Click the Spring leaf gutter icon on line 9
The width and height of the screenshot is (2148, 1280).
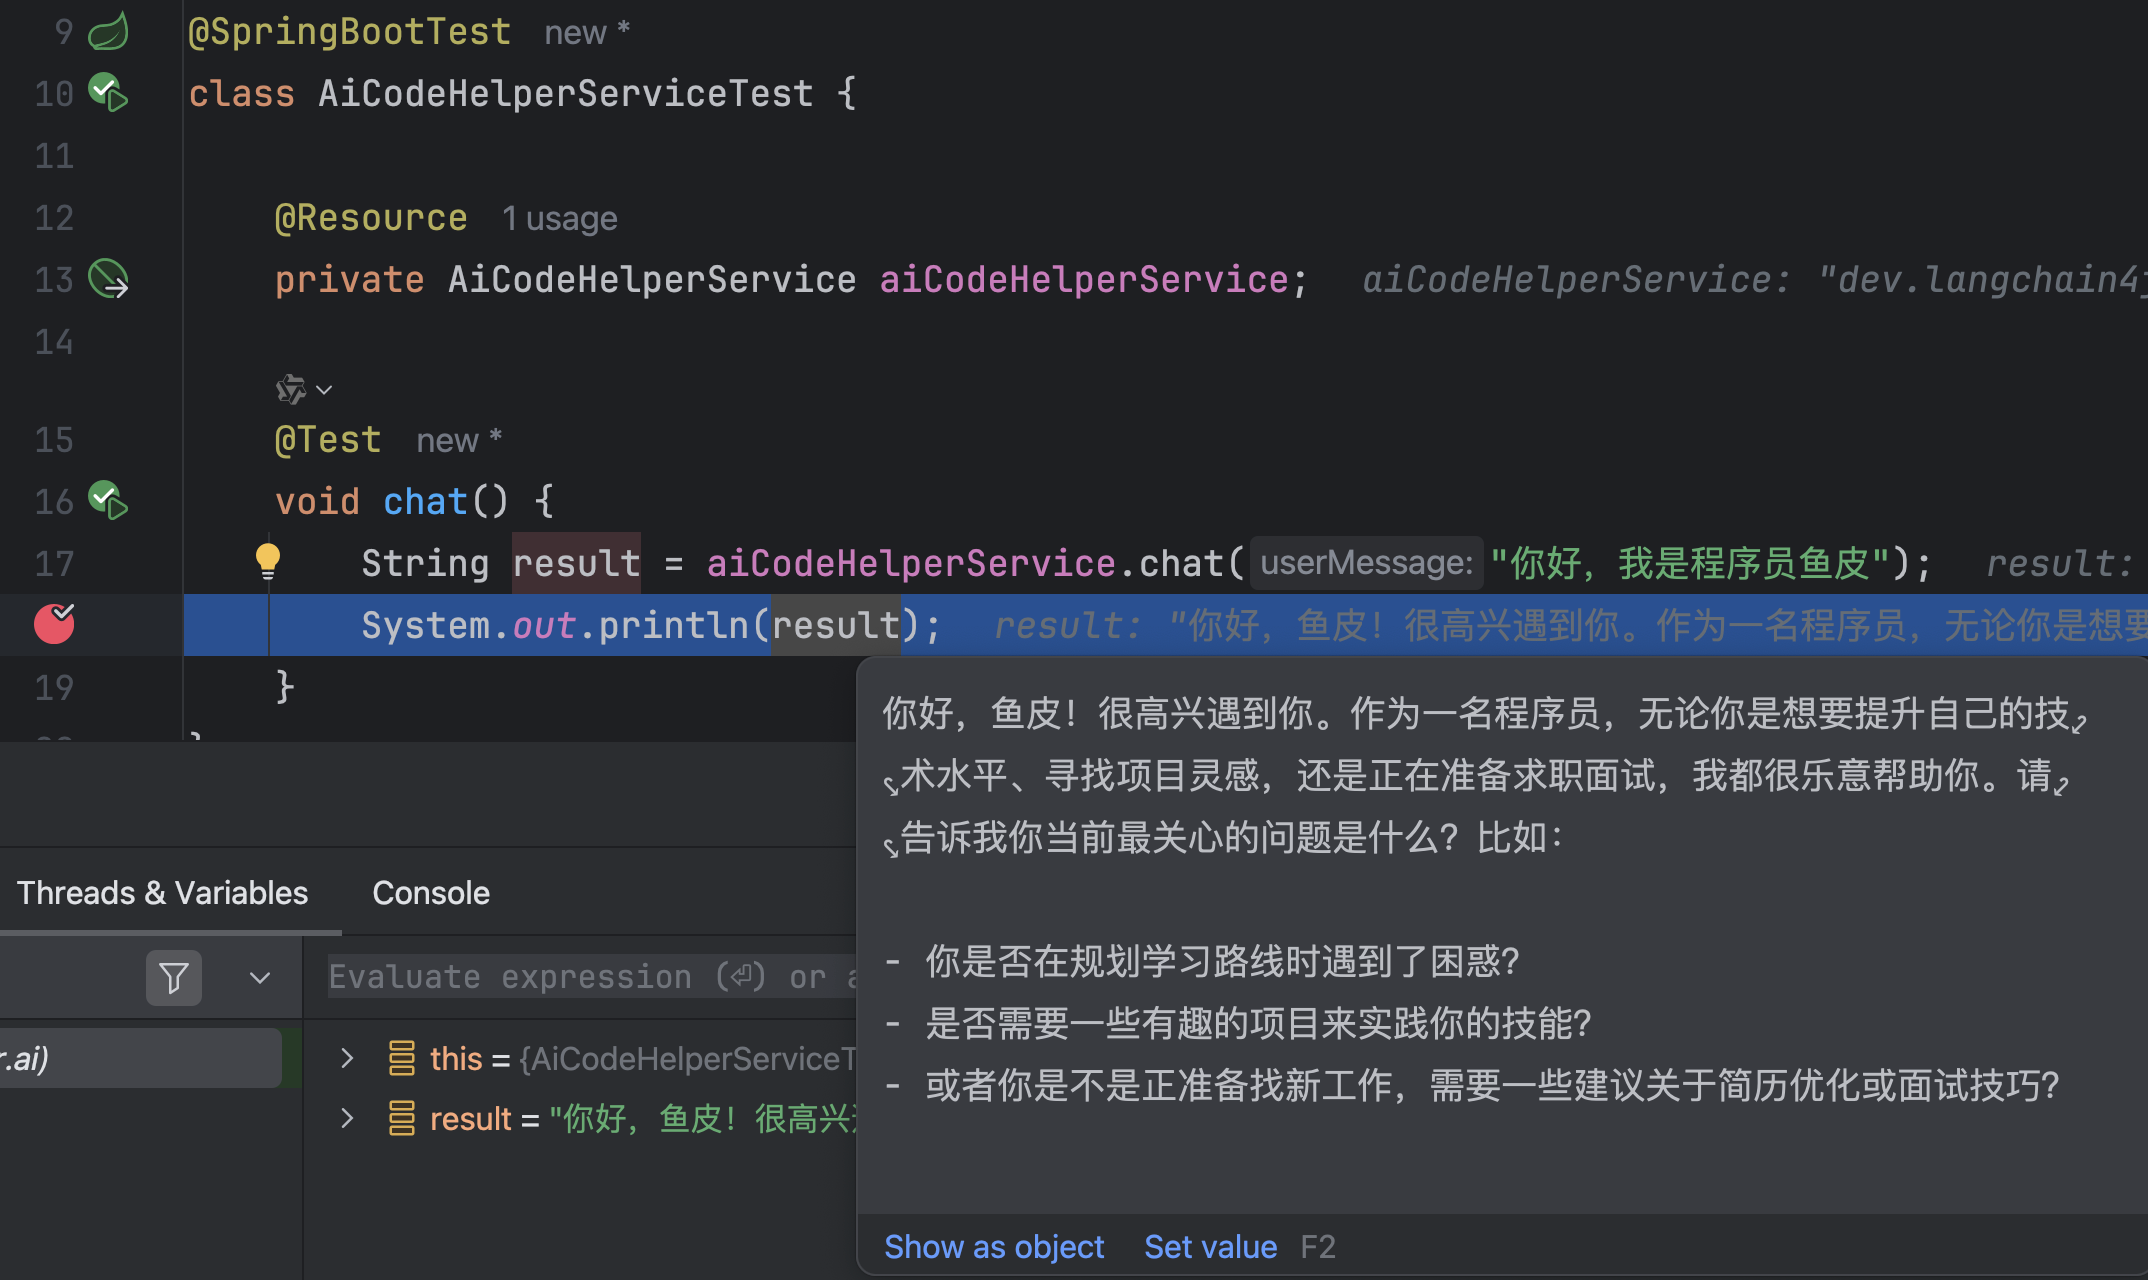tap(108, 31)
